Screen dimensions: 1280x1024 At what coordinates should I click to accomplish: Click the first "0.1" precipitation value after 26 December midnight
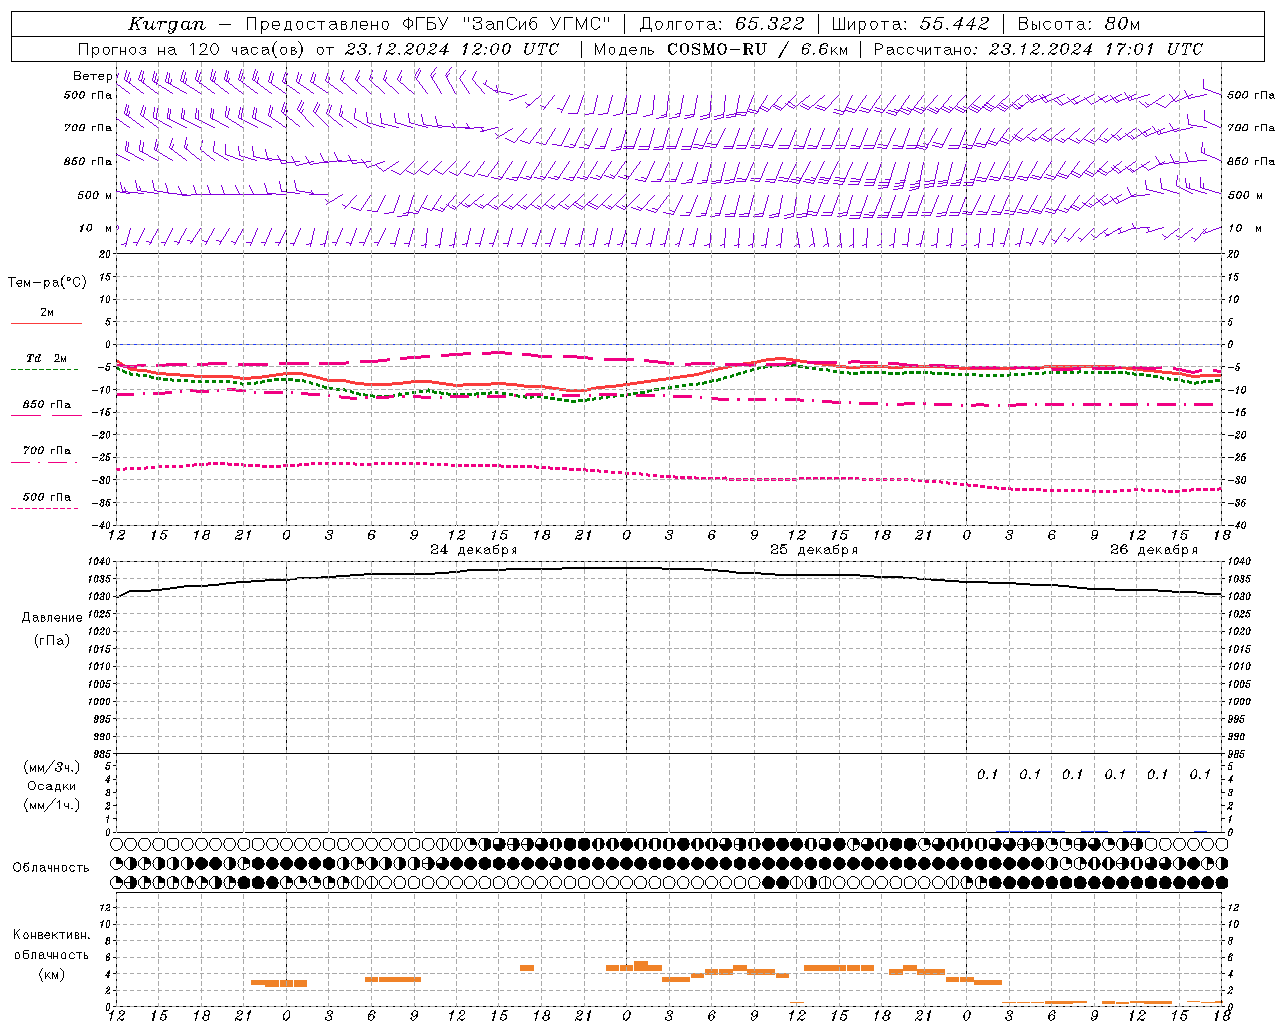pos(987,775)
